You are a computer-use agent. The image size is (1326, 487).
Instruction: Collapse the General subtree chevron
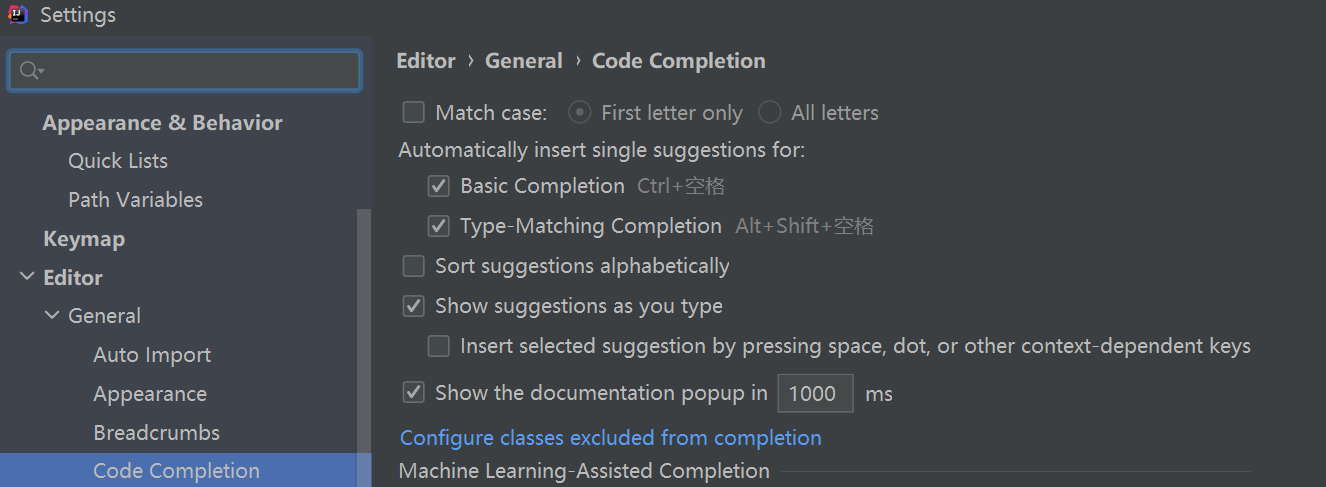52,316
